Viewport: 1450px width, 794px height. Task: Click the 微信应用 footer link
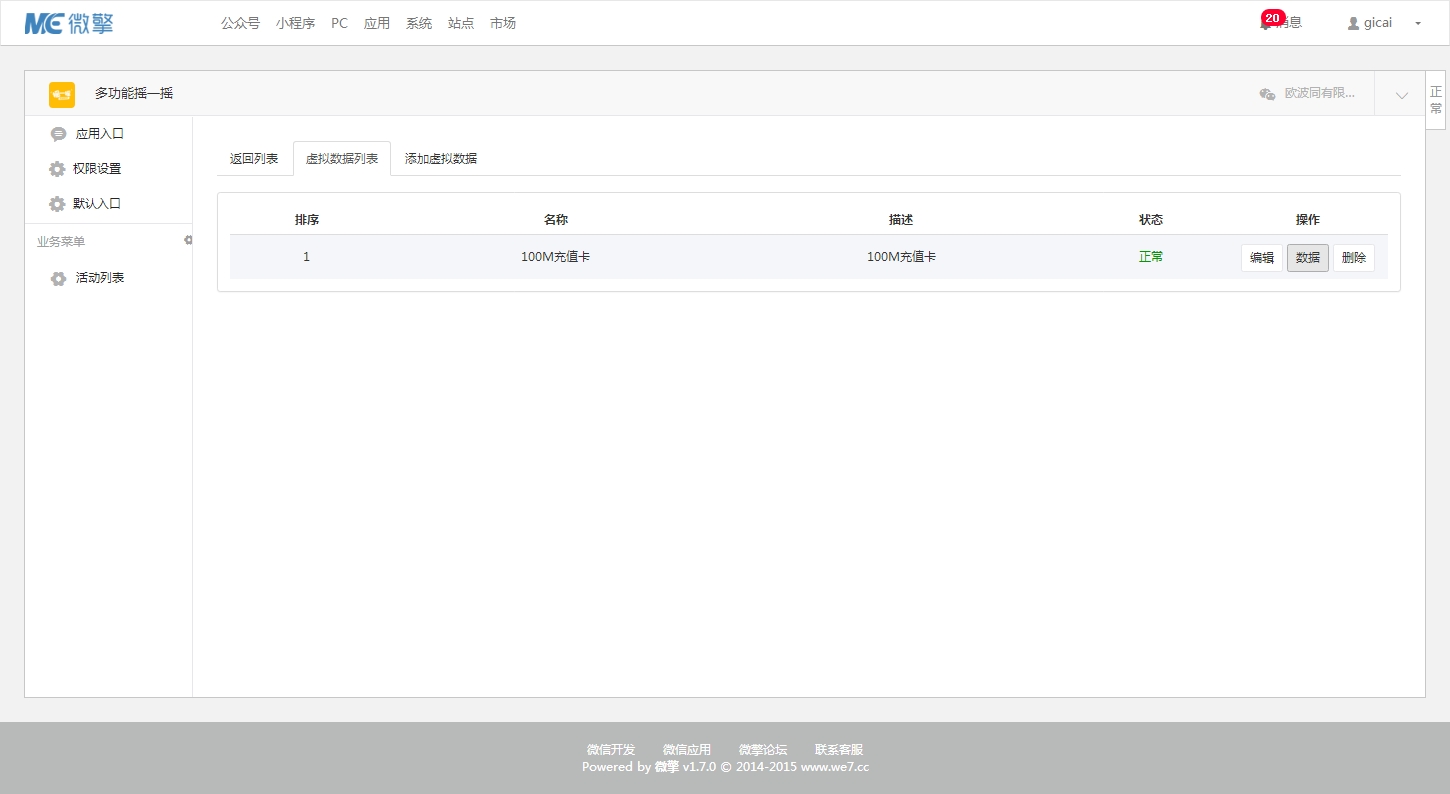point(687,750)
